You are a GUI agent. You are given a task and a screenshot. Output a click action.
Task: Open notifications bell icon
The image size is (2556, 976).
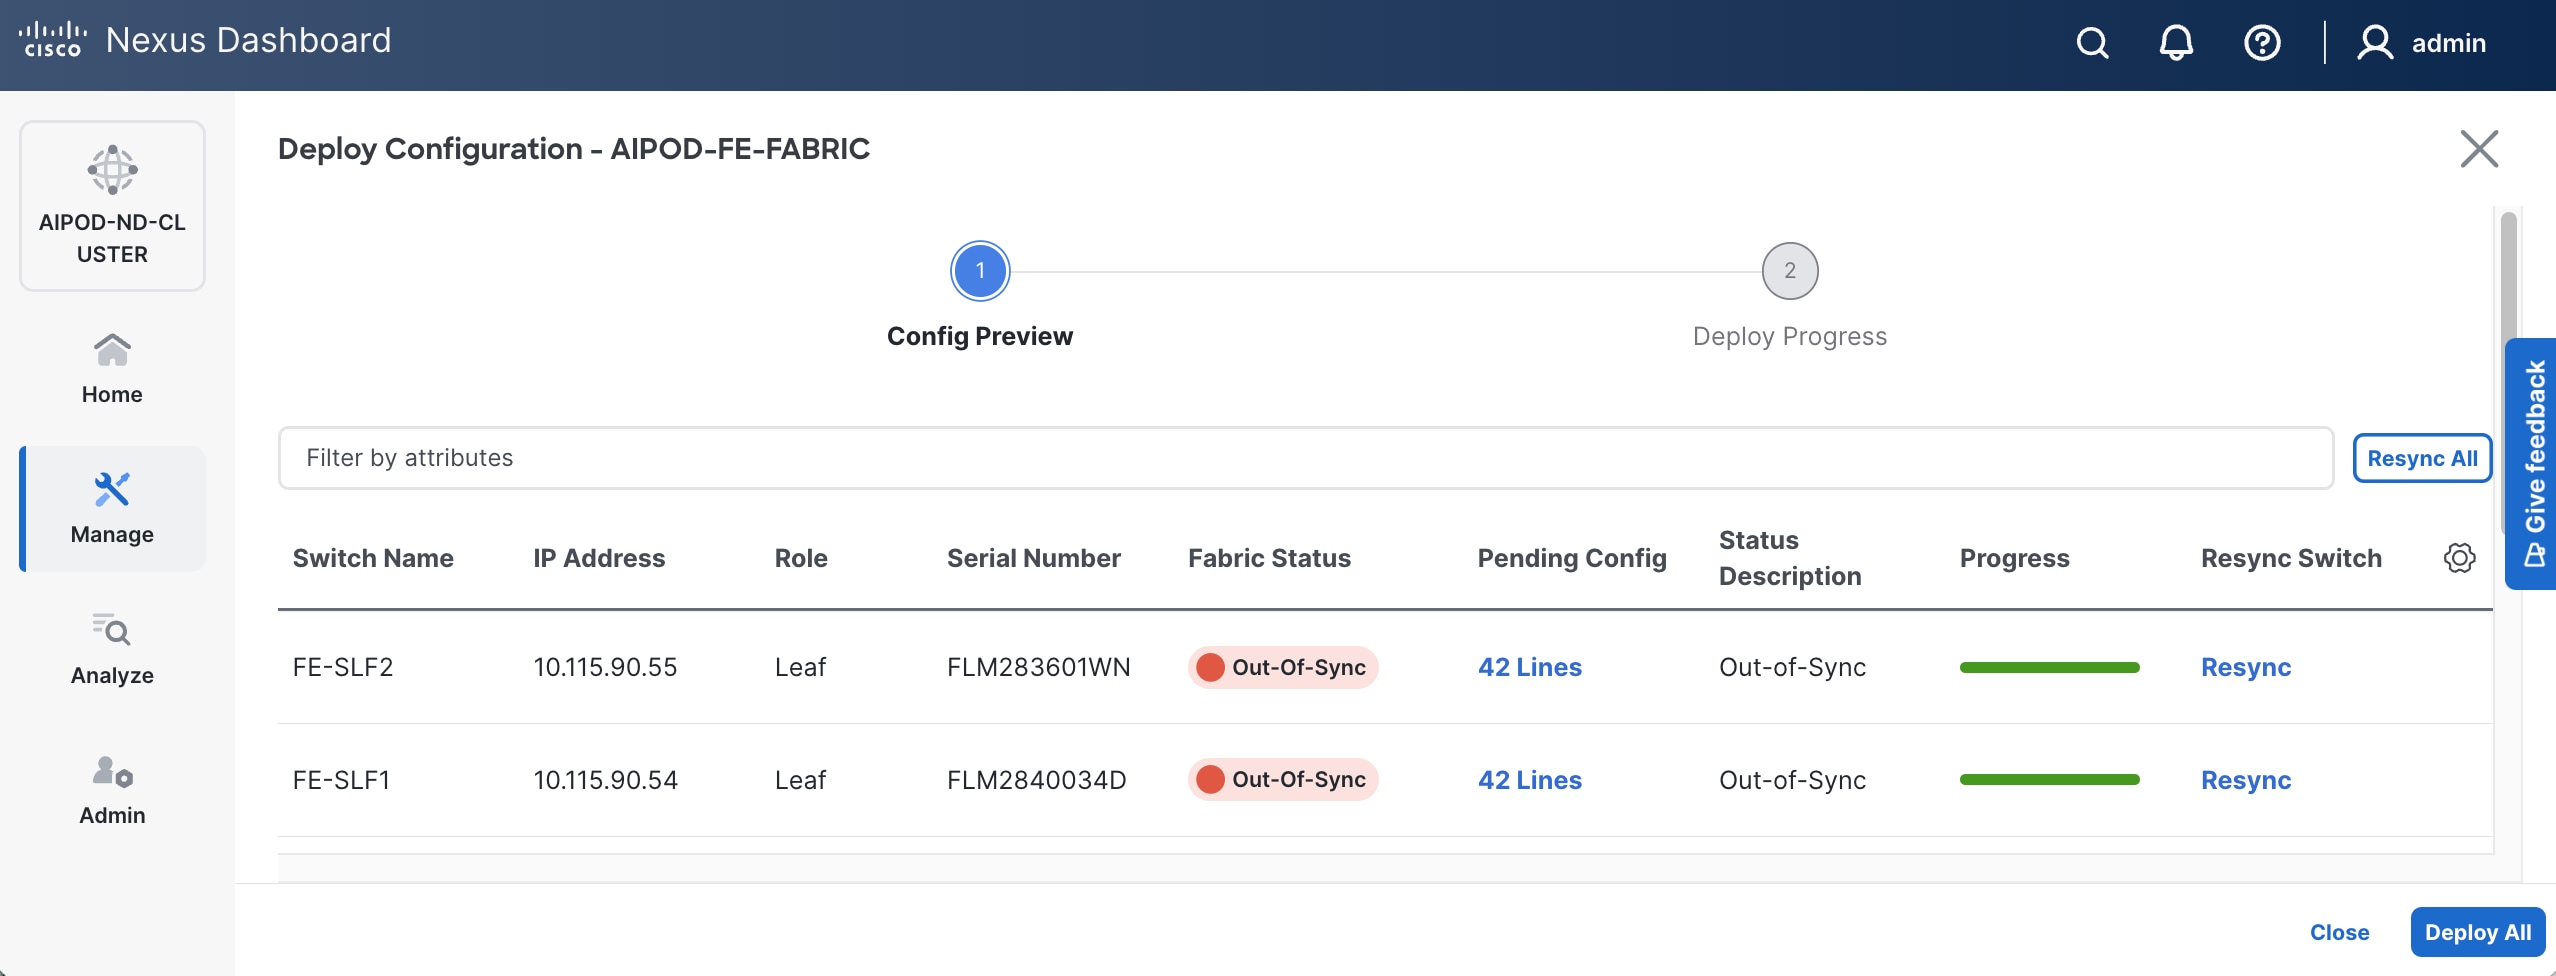(x=2176, y=43)
